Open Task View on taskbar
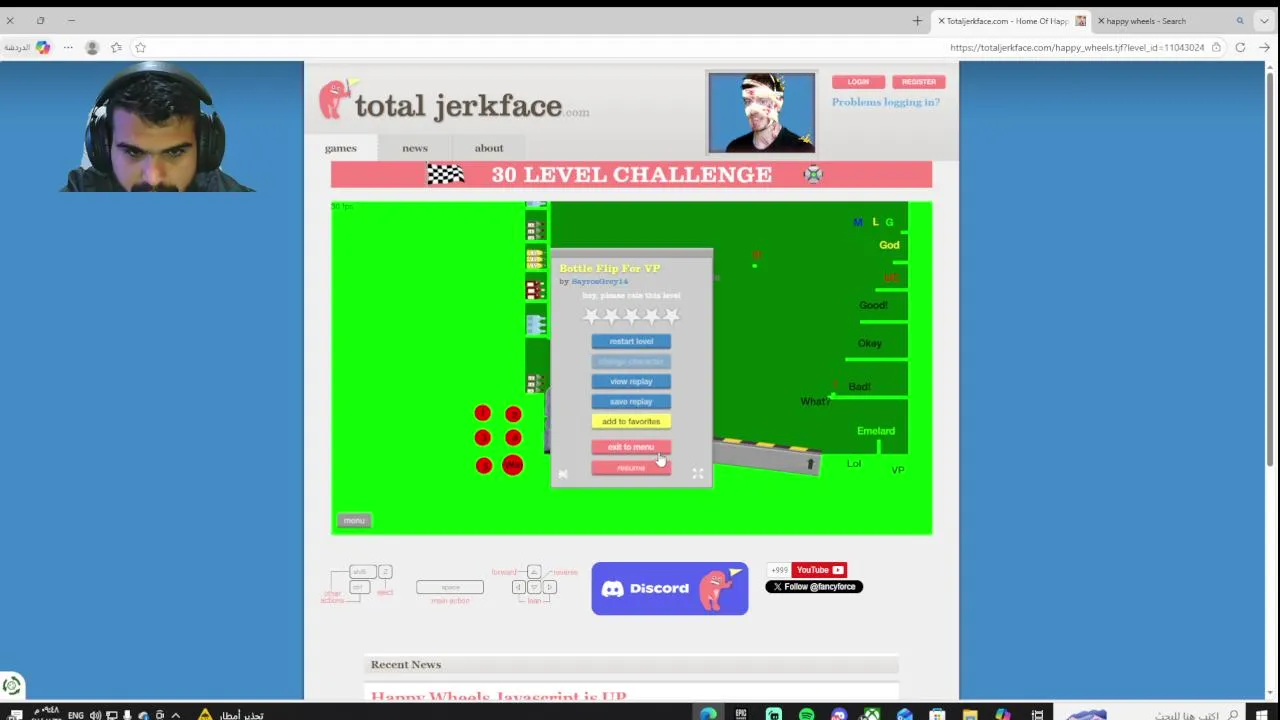Viewport: 1280px width, 720px height. 1037,714
